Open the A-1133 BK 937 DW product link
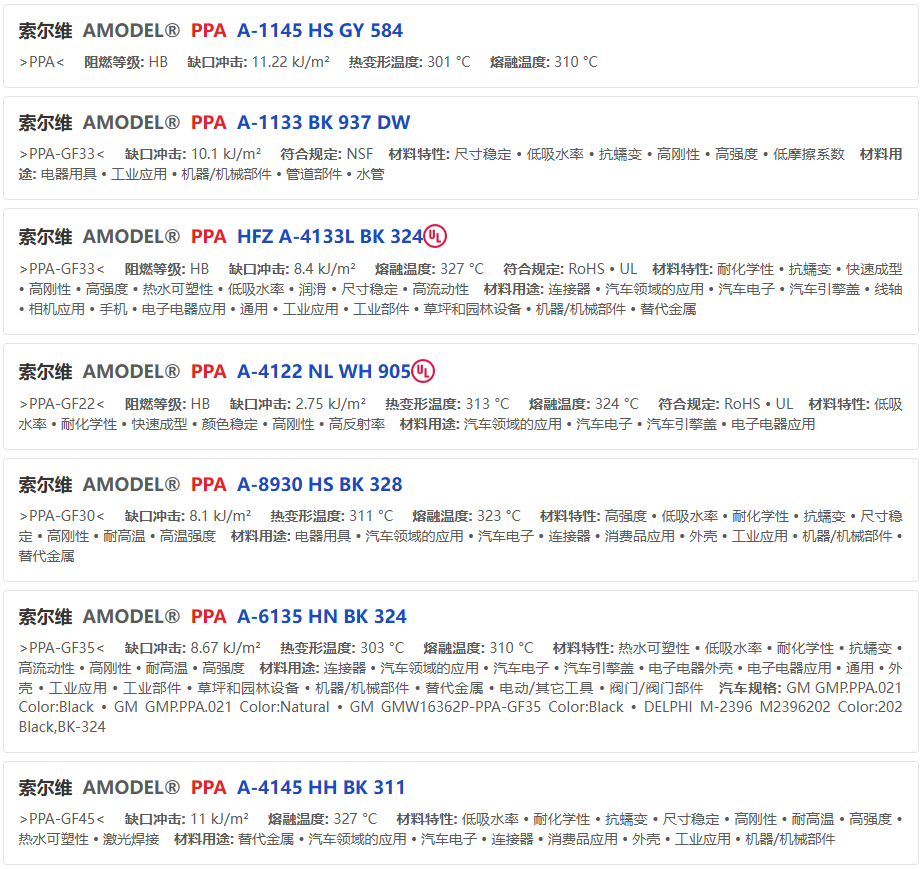 tap(323, 122)
